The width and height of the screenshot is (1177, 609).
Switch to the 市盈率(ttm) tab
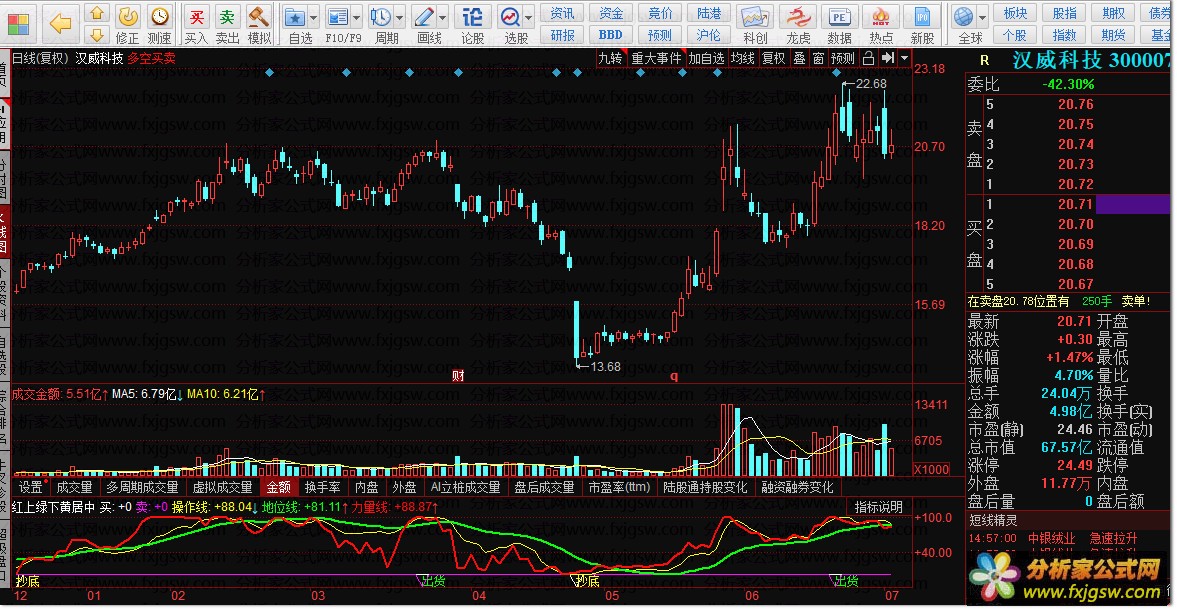coord(619,487)
